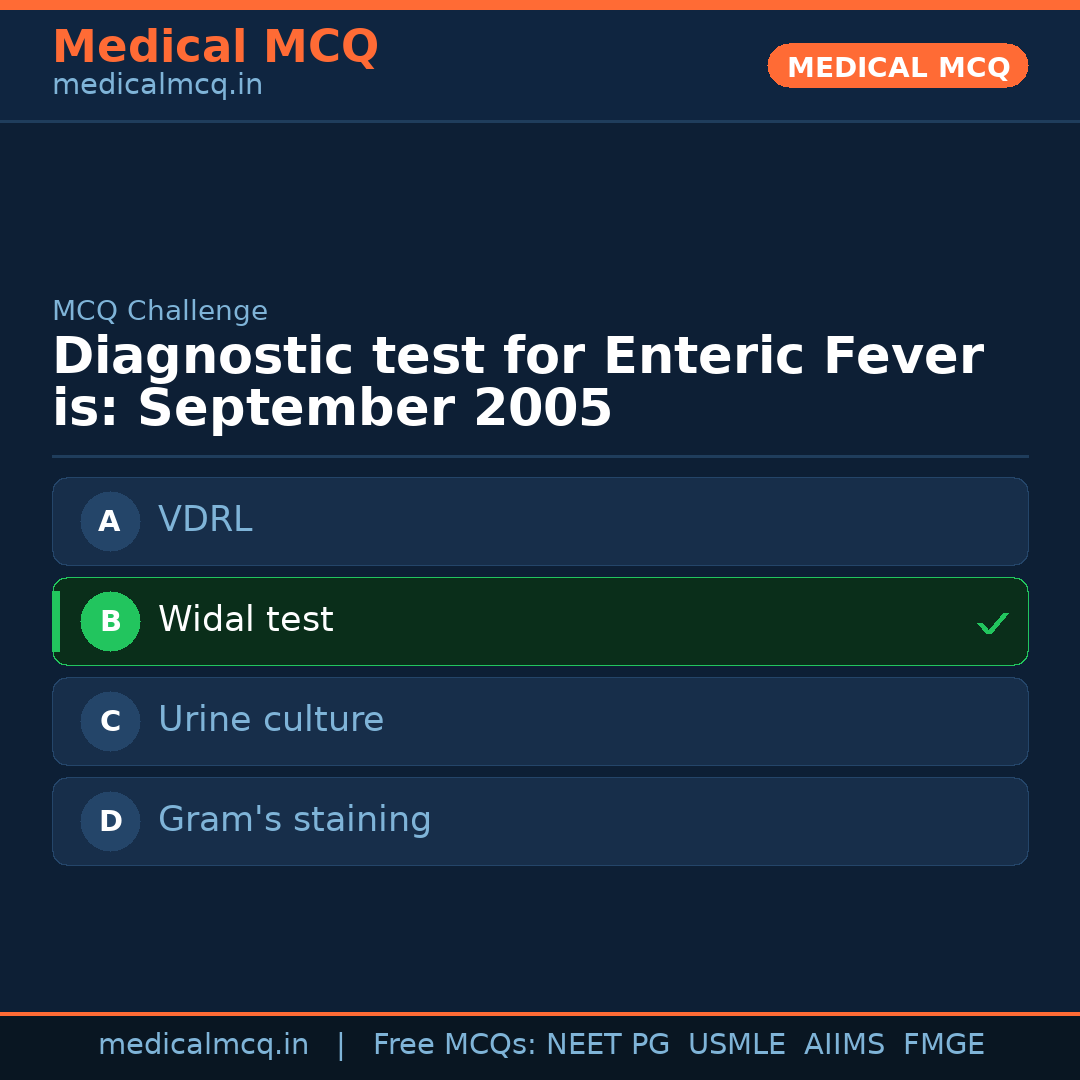Choose the Widal test answer

tap(540, 621)
